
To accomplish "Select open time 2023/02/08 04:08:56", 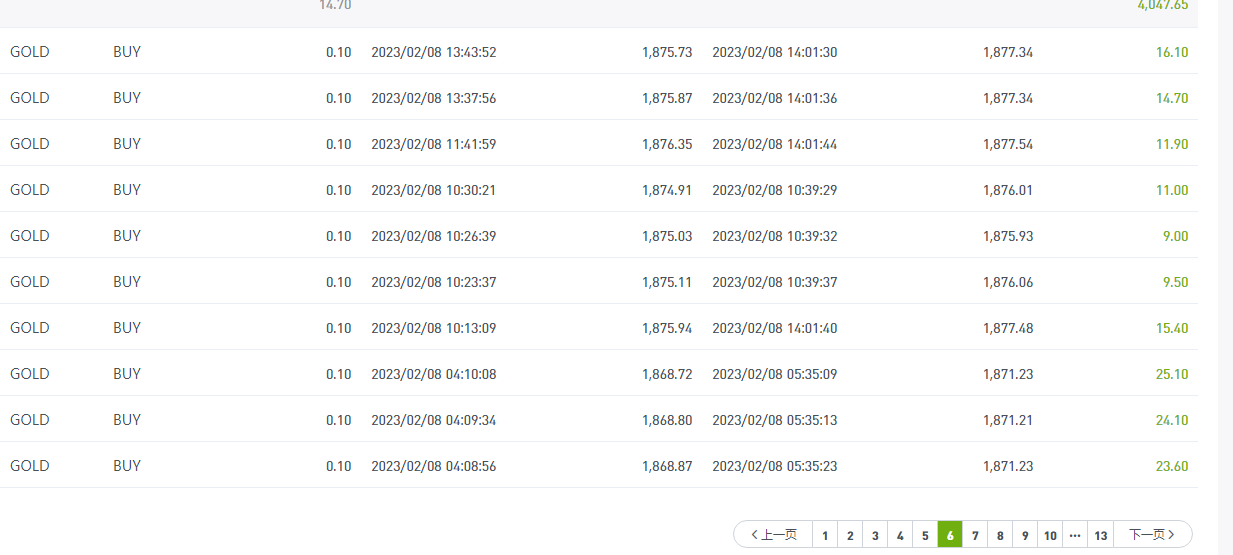I will pos(433,466).
